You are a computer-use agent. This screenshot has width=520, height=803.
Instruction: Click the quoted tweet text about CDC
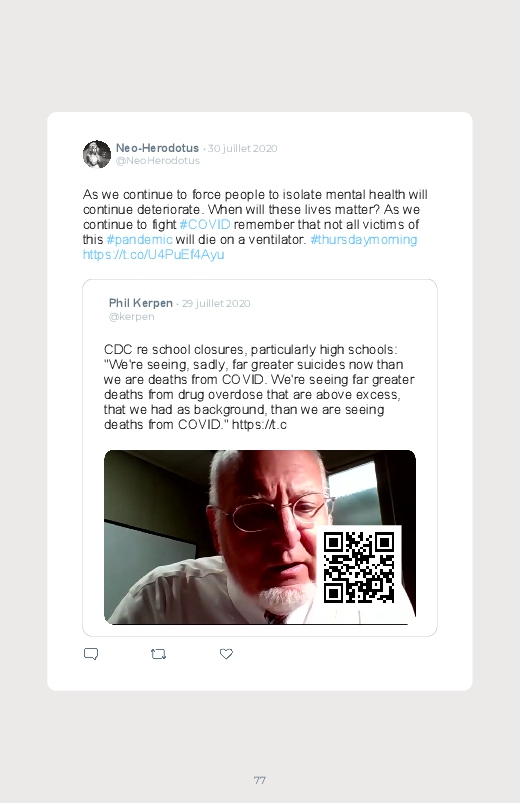(x=259, y=387)
